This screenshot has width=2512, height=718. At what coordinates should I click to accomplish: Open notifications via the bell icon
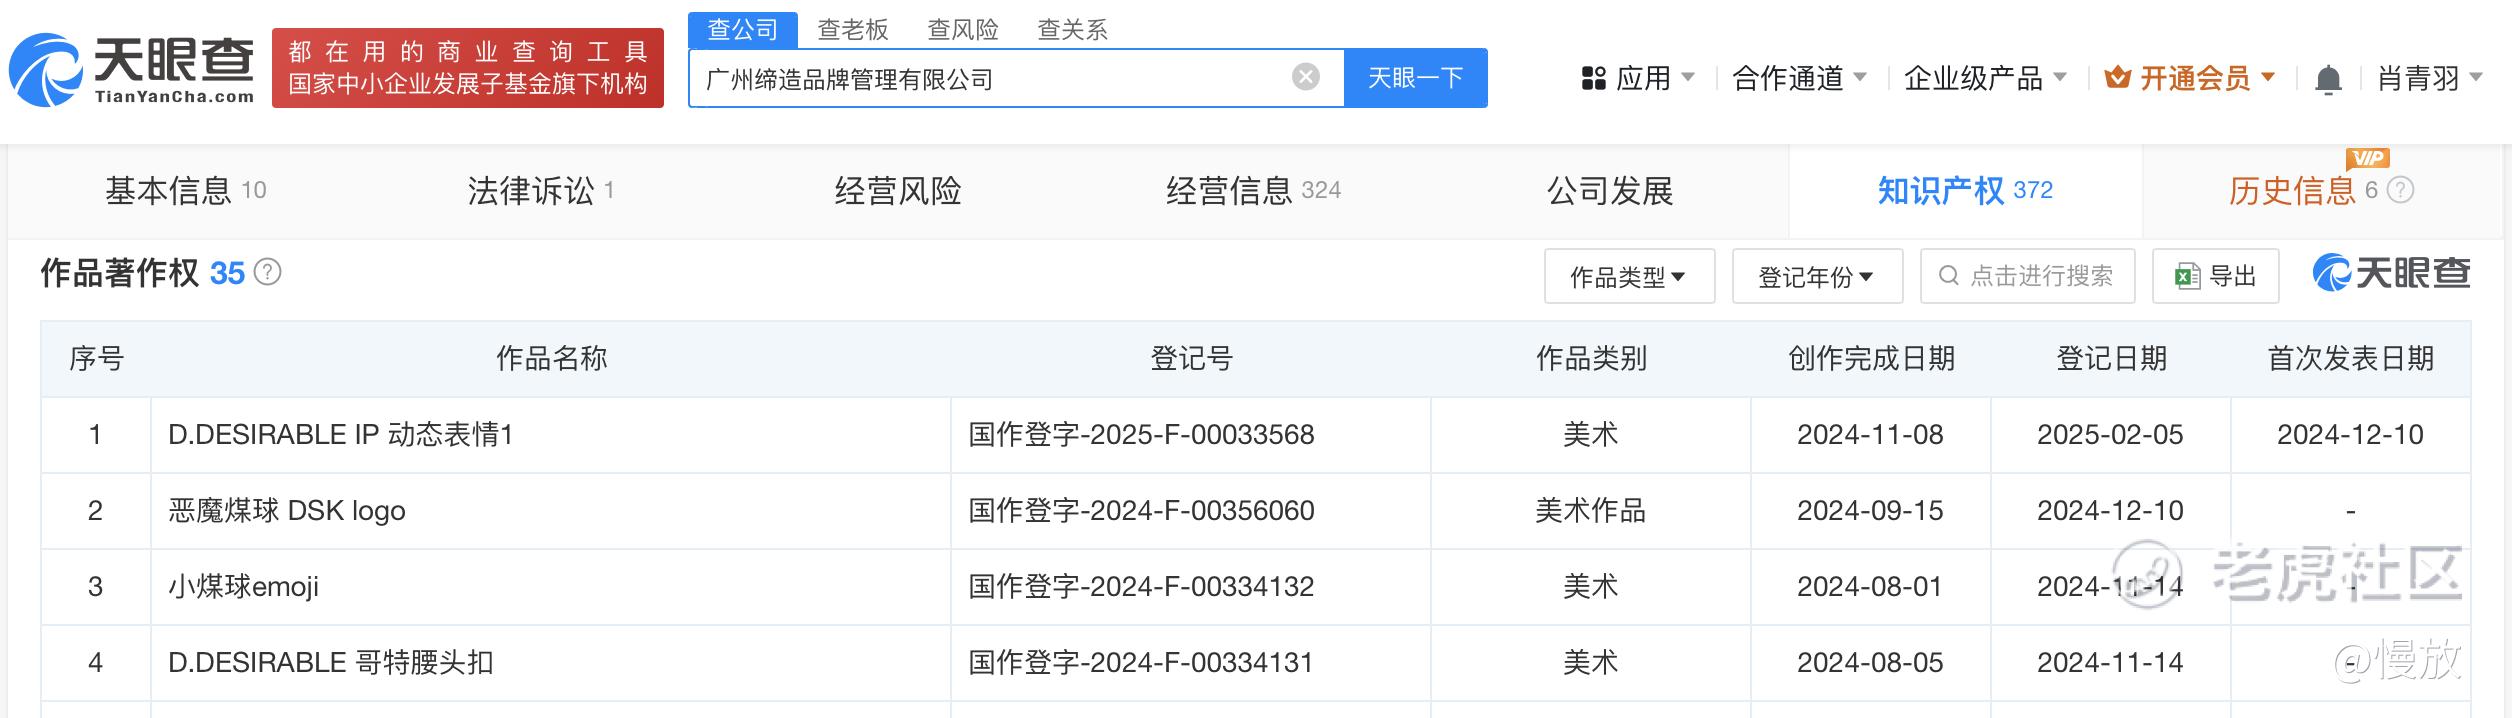[2328, 79]
